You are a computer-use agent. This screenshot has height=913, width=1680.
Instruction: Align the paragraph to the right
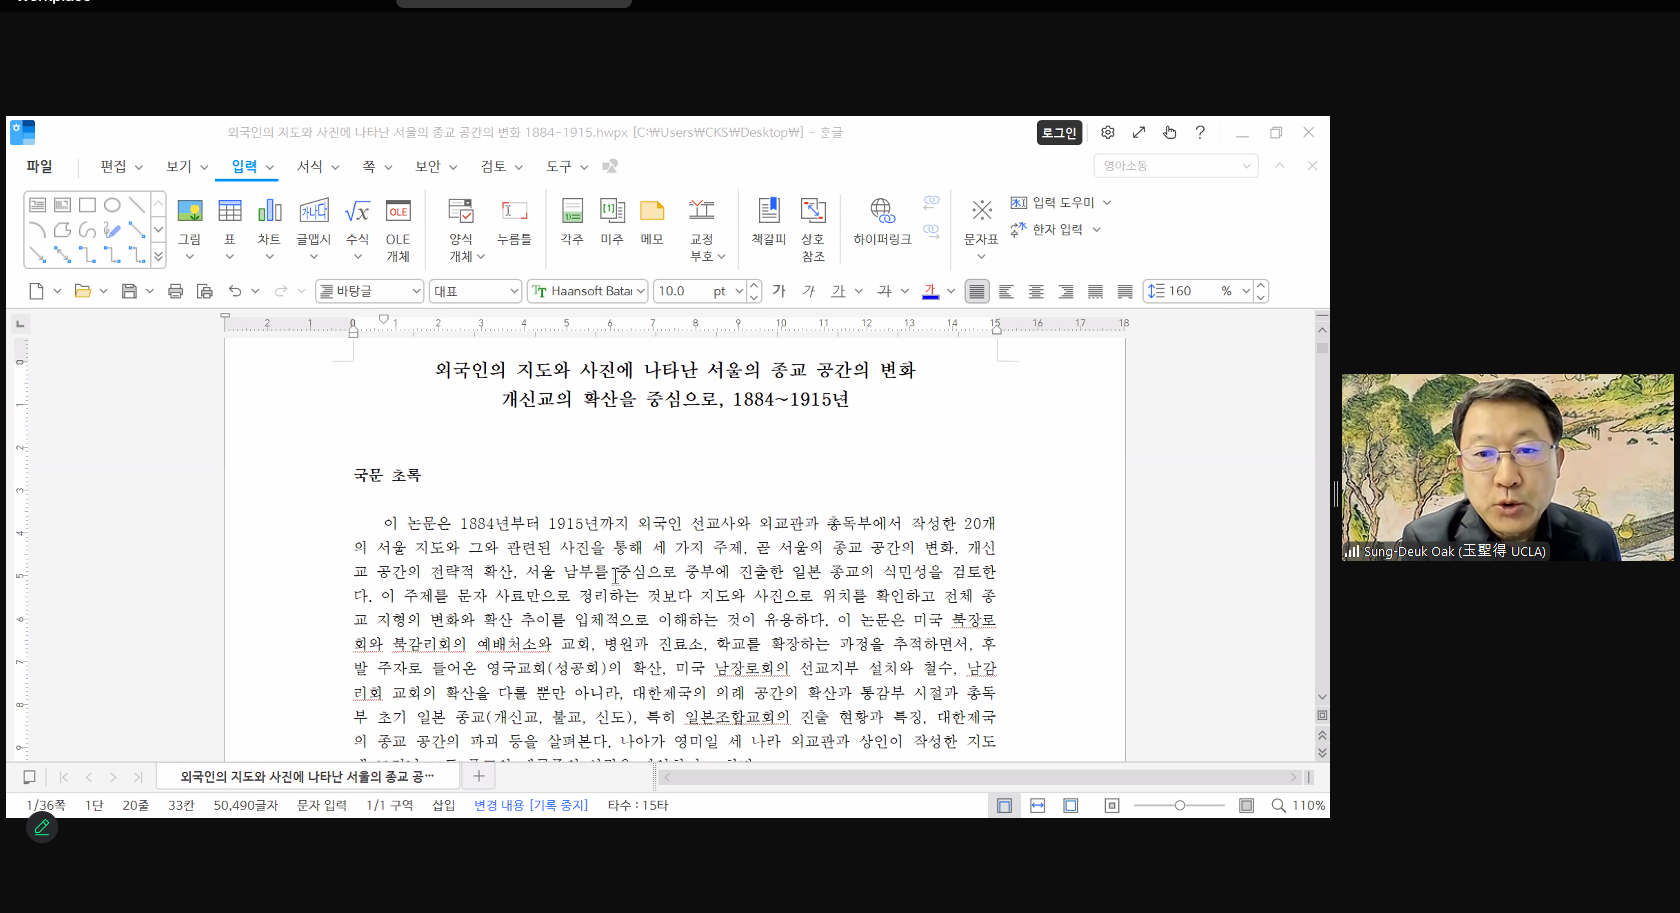pyautogui.click(x=1066, y=291)
